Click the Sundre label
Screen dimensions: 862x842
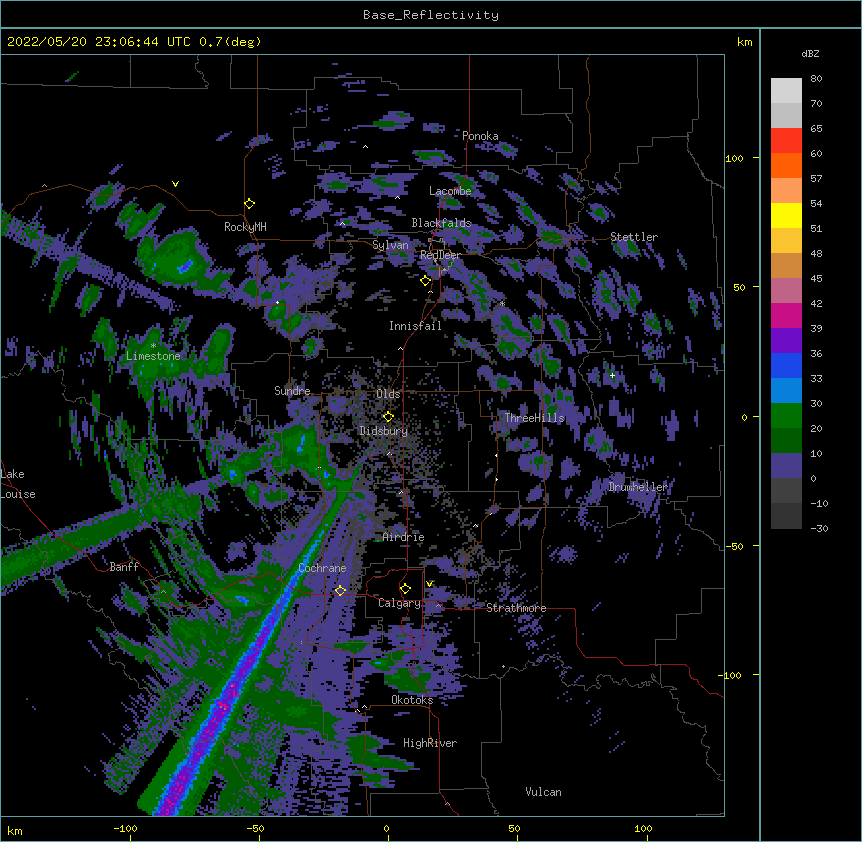click(292, 391)
